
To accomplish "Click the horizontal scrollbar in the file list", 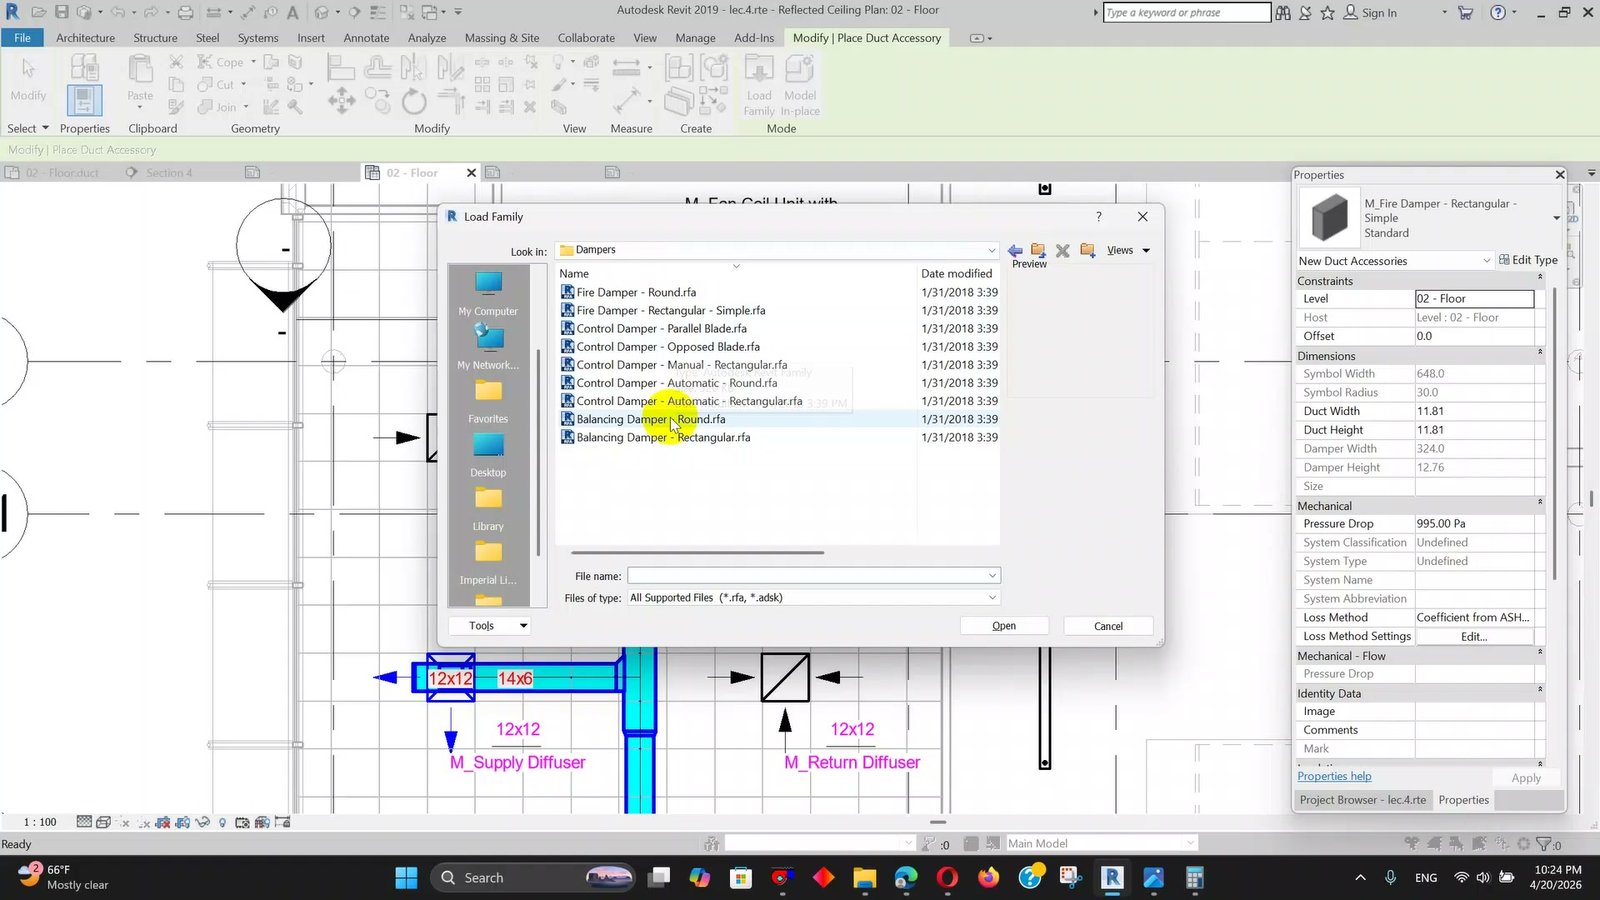I will [697, 552].
